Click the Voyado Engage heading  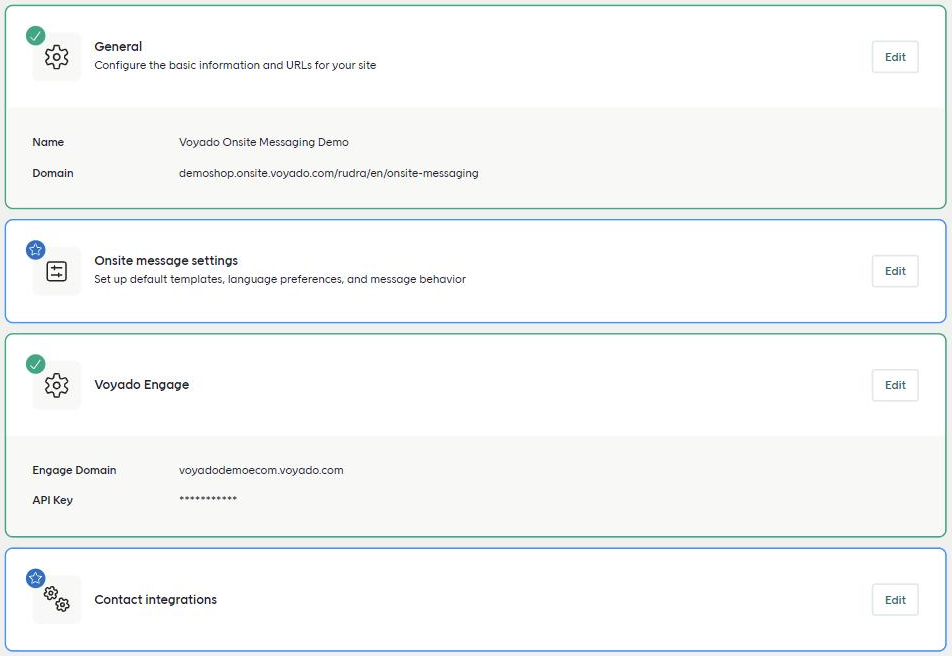click(141, 384)
